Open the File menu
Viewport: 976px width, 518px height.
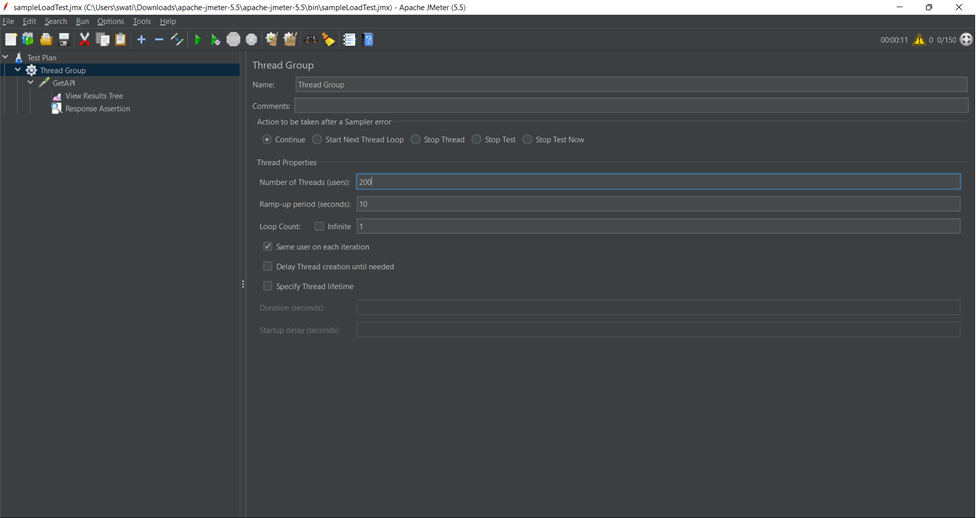[x=8, y=21]
